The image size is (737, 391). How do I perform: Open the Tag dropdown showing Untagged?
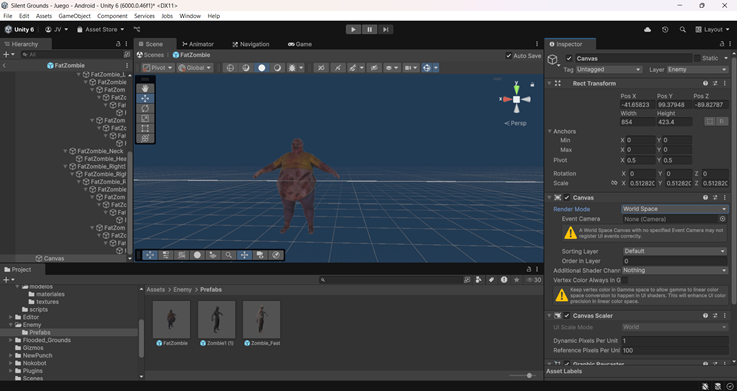tap(608, 70)
